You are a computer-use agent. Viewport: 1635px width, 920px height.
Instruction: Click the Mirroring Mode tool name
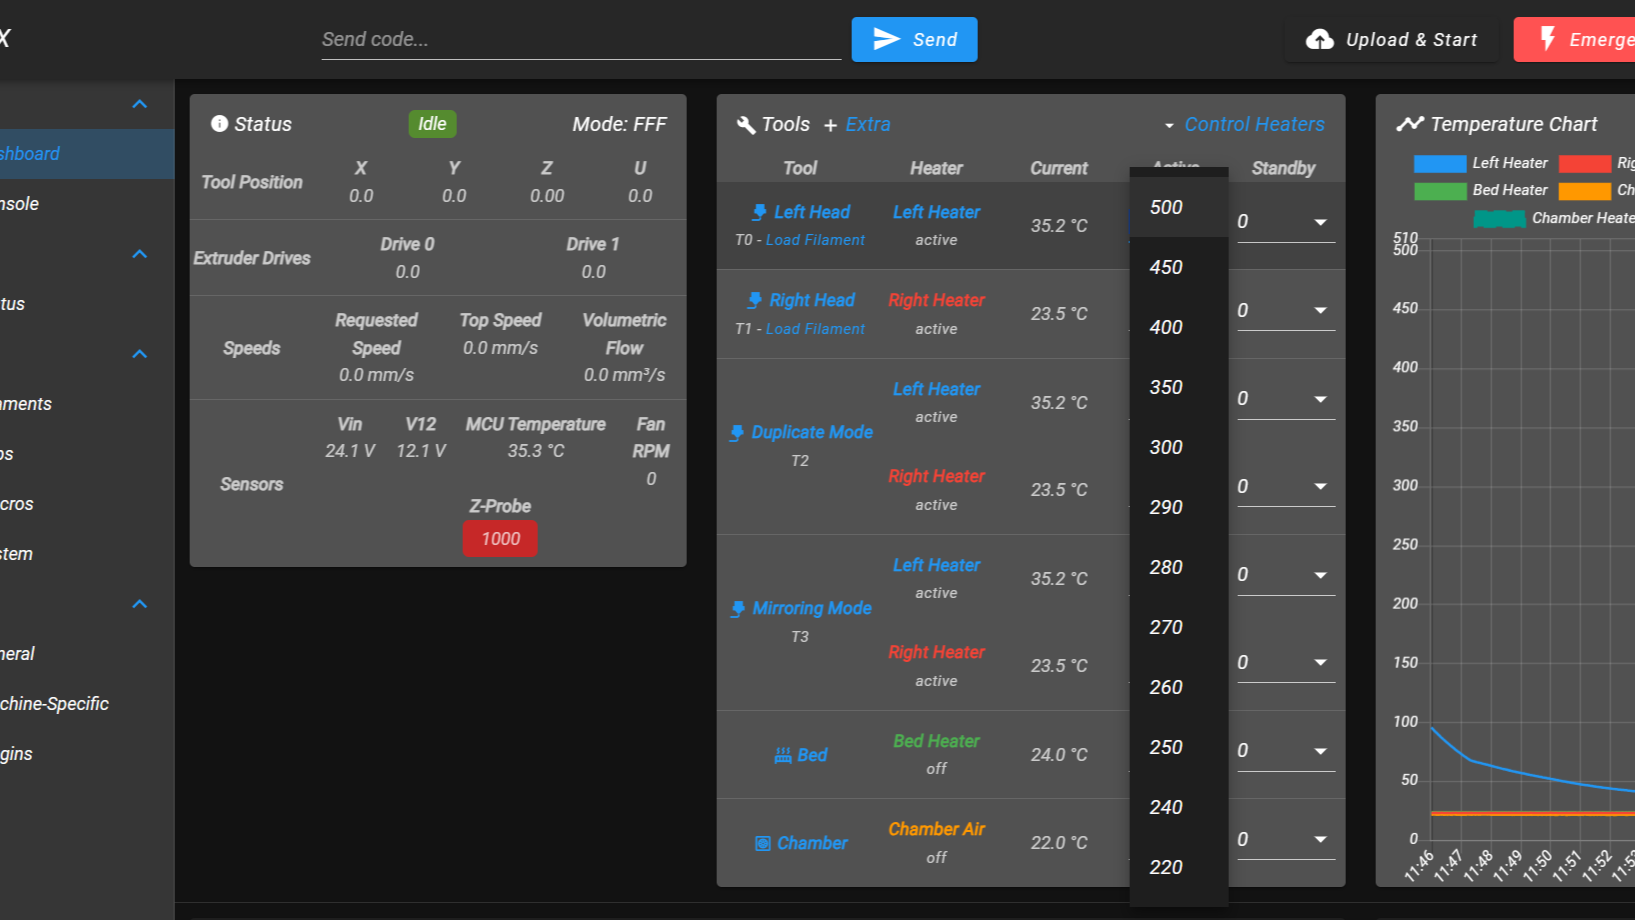click(x=812, y=608)
